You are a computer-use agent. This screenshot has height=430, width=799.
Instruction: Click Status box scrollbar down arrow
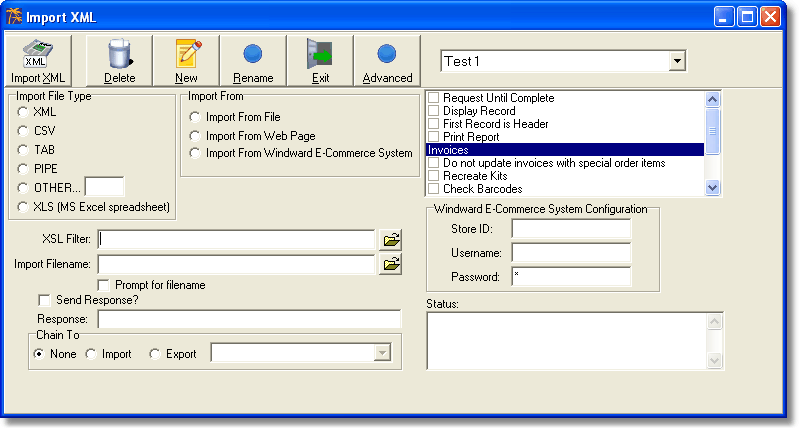point(714,361)
